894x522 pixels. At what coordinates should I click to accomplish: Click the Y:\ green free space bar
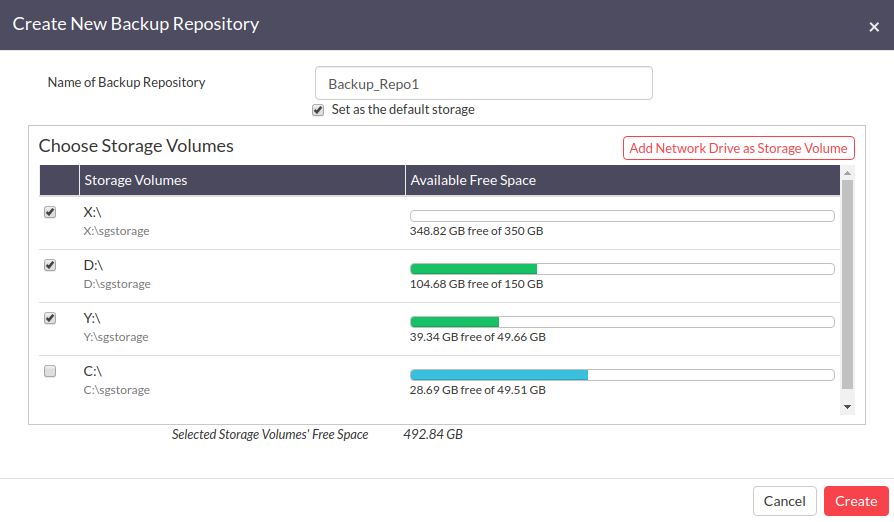click(x=454, y=322)
